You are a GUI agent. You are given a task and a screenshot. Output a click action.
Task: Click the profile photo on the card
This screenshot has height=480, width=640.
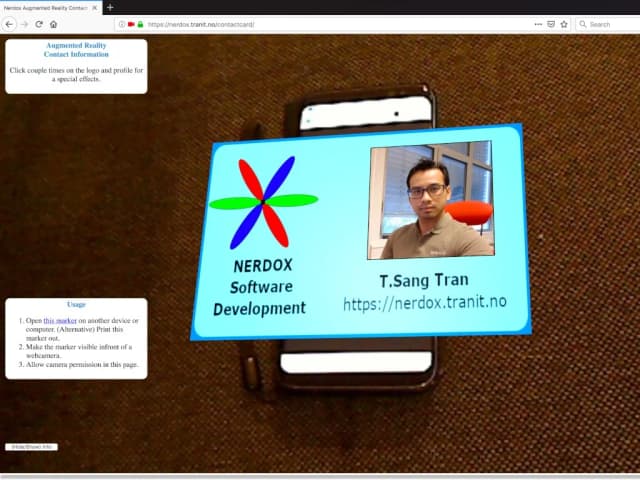pyautogui.click(x=431, y=200)
